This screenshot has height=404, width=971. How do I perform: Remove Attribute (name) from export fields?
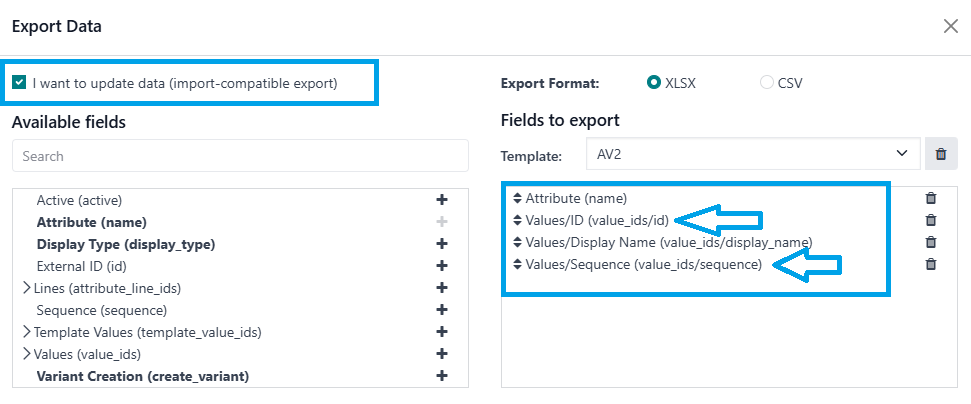click(x=930, y=199)
